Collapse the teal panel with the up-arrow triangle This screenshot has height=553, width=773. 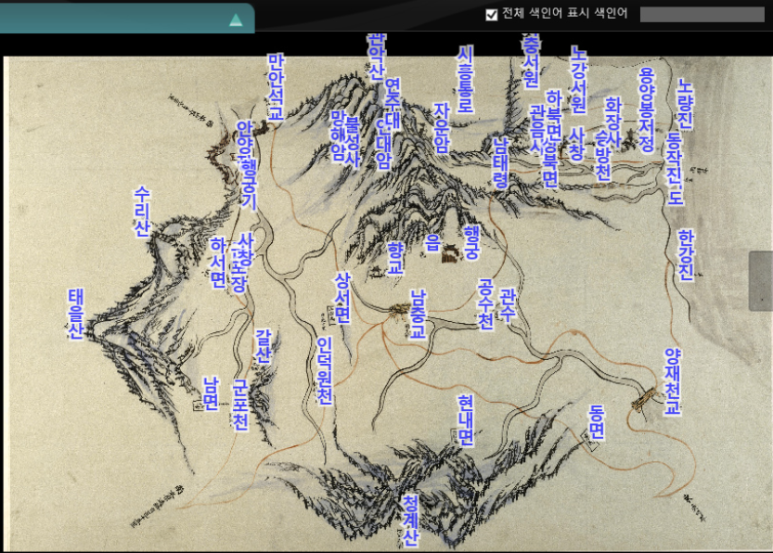pos(236,20)
